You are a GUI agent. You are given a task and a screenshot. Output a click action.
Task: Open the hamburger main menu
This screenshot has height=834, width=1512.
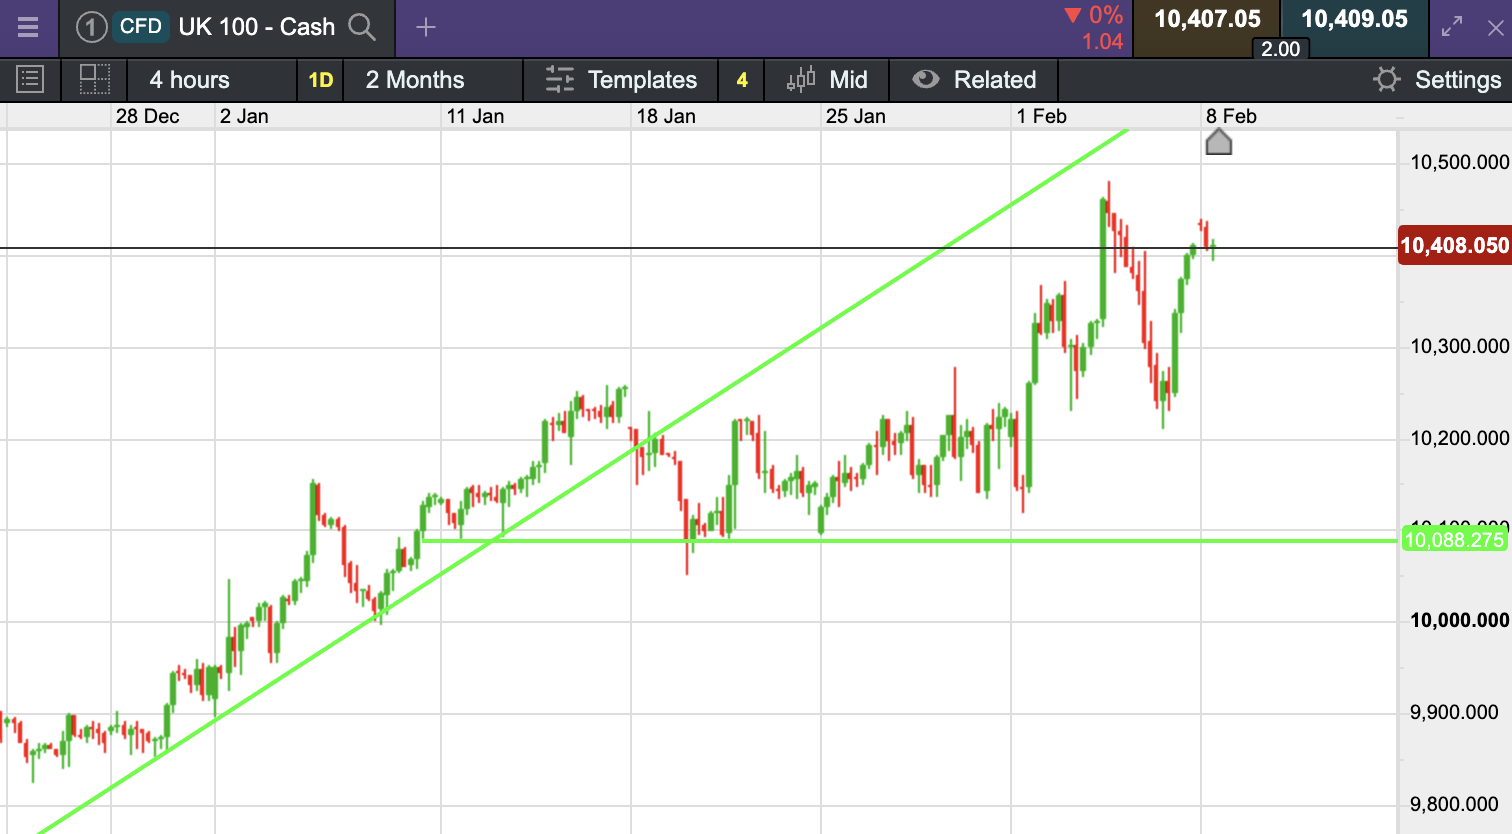point(28,27)
